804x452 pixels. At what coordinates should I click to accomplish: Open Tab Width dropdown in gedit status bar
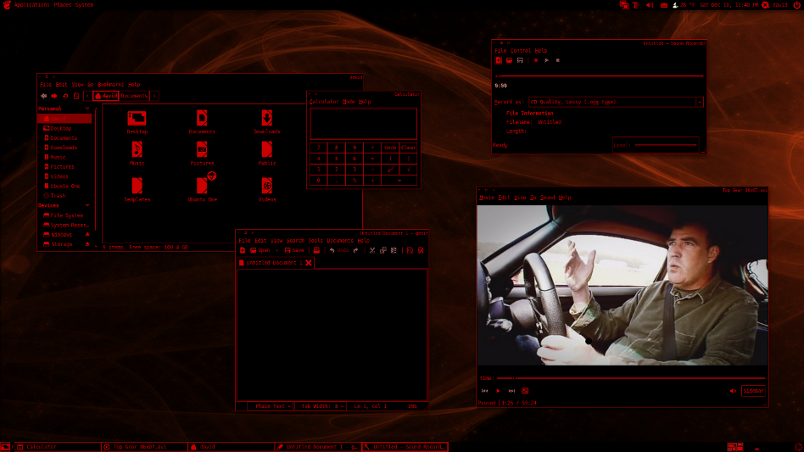tap(320, 406)
